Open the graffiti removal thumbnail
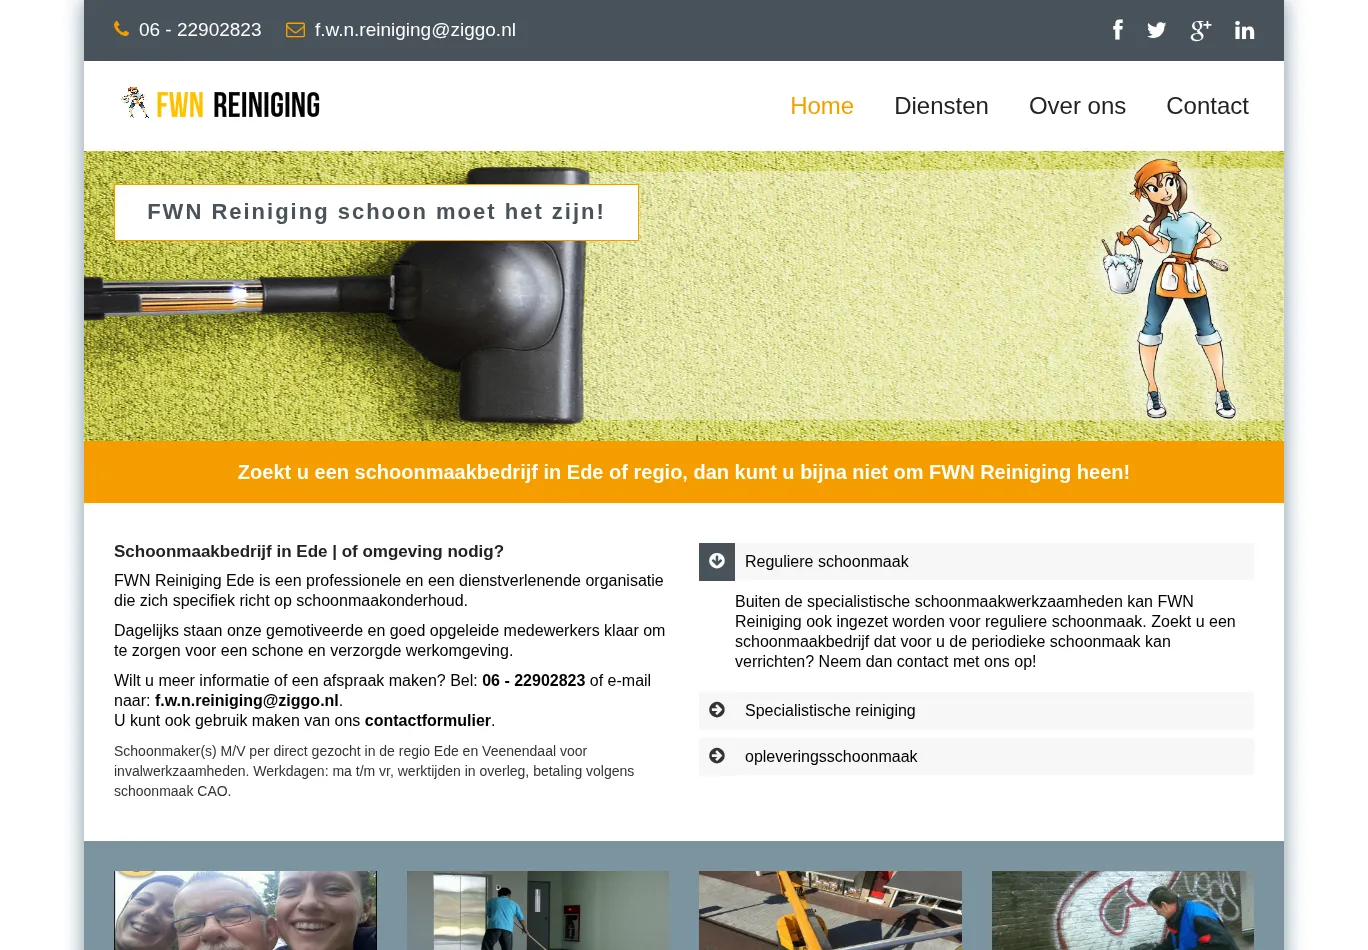The height and width of the screenshot is (950, 1368). coord(1122,910)
